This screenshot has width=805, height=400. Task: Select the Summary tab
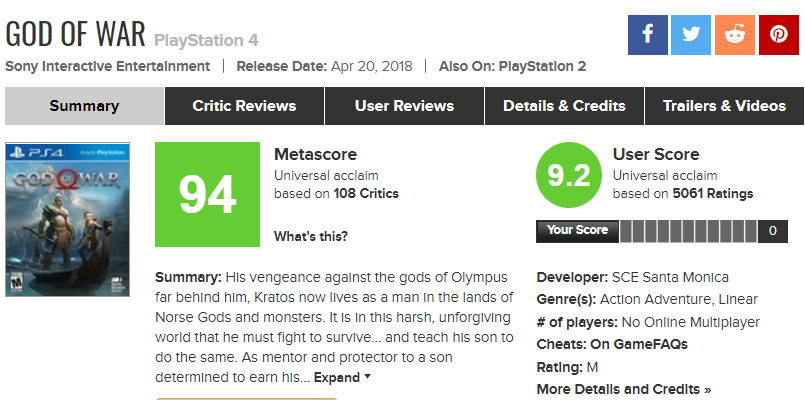point(84,106)
